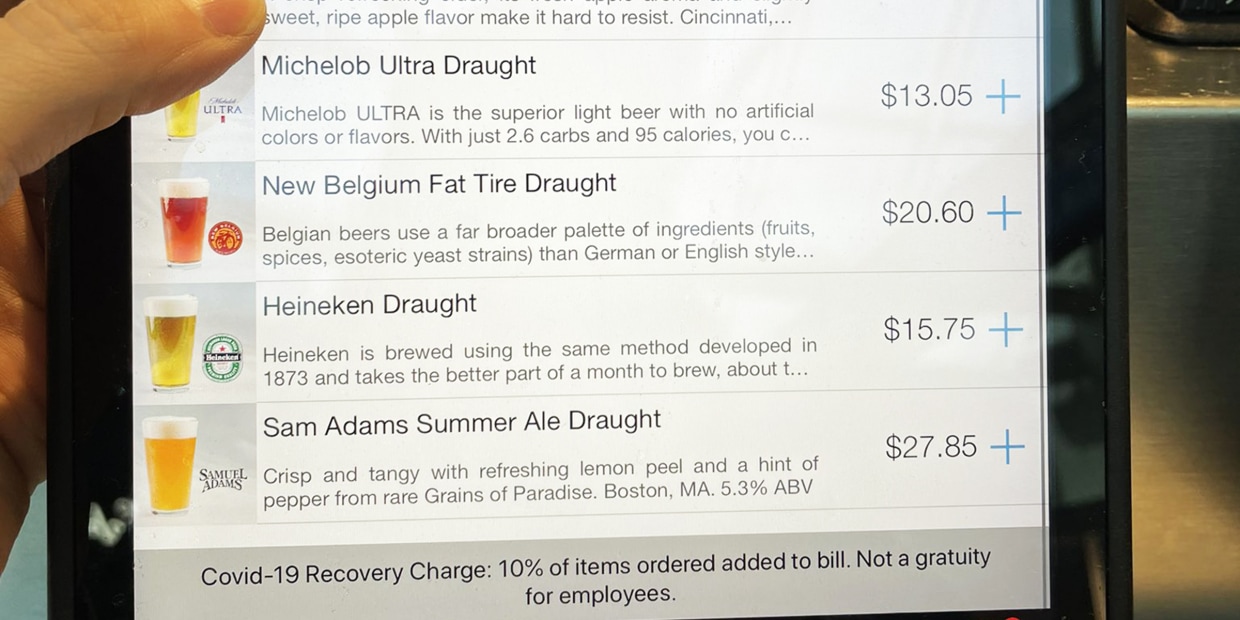Viewport: 1240px width, 620px height.
Task: Expand the truncated Michelob Ultra description
Action: pyautogui.click(x=538, y=124)
